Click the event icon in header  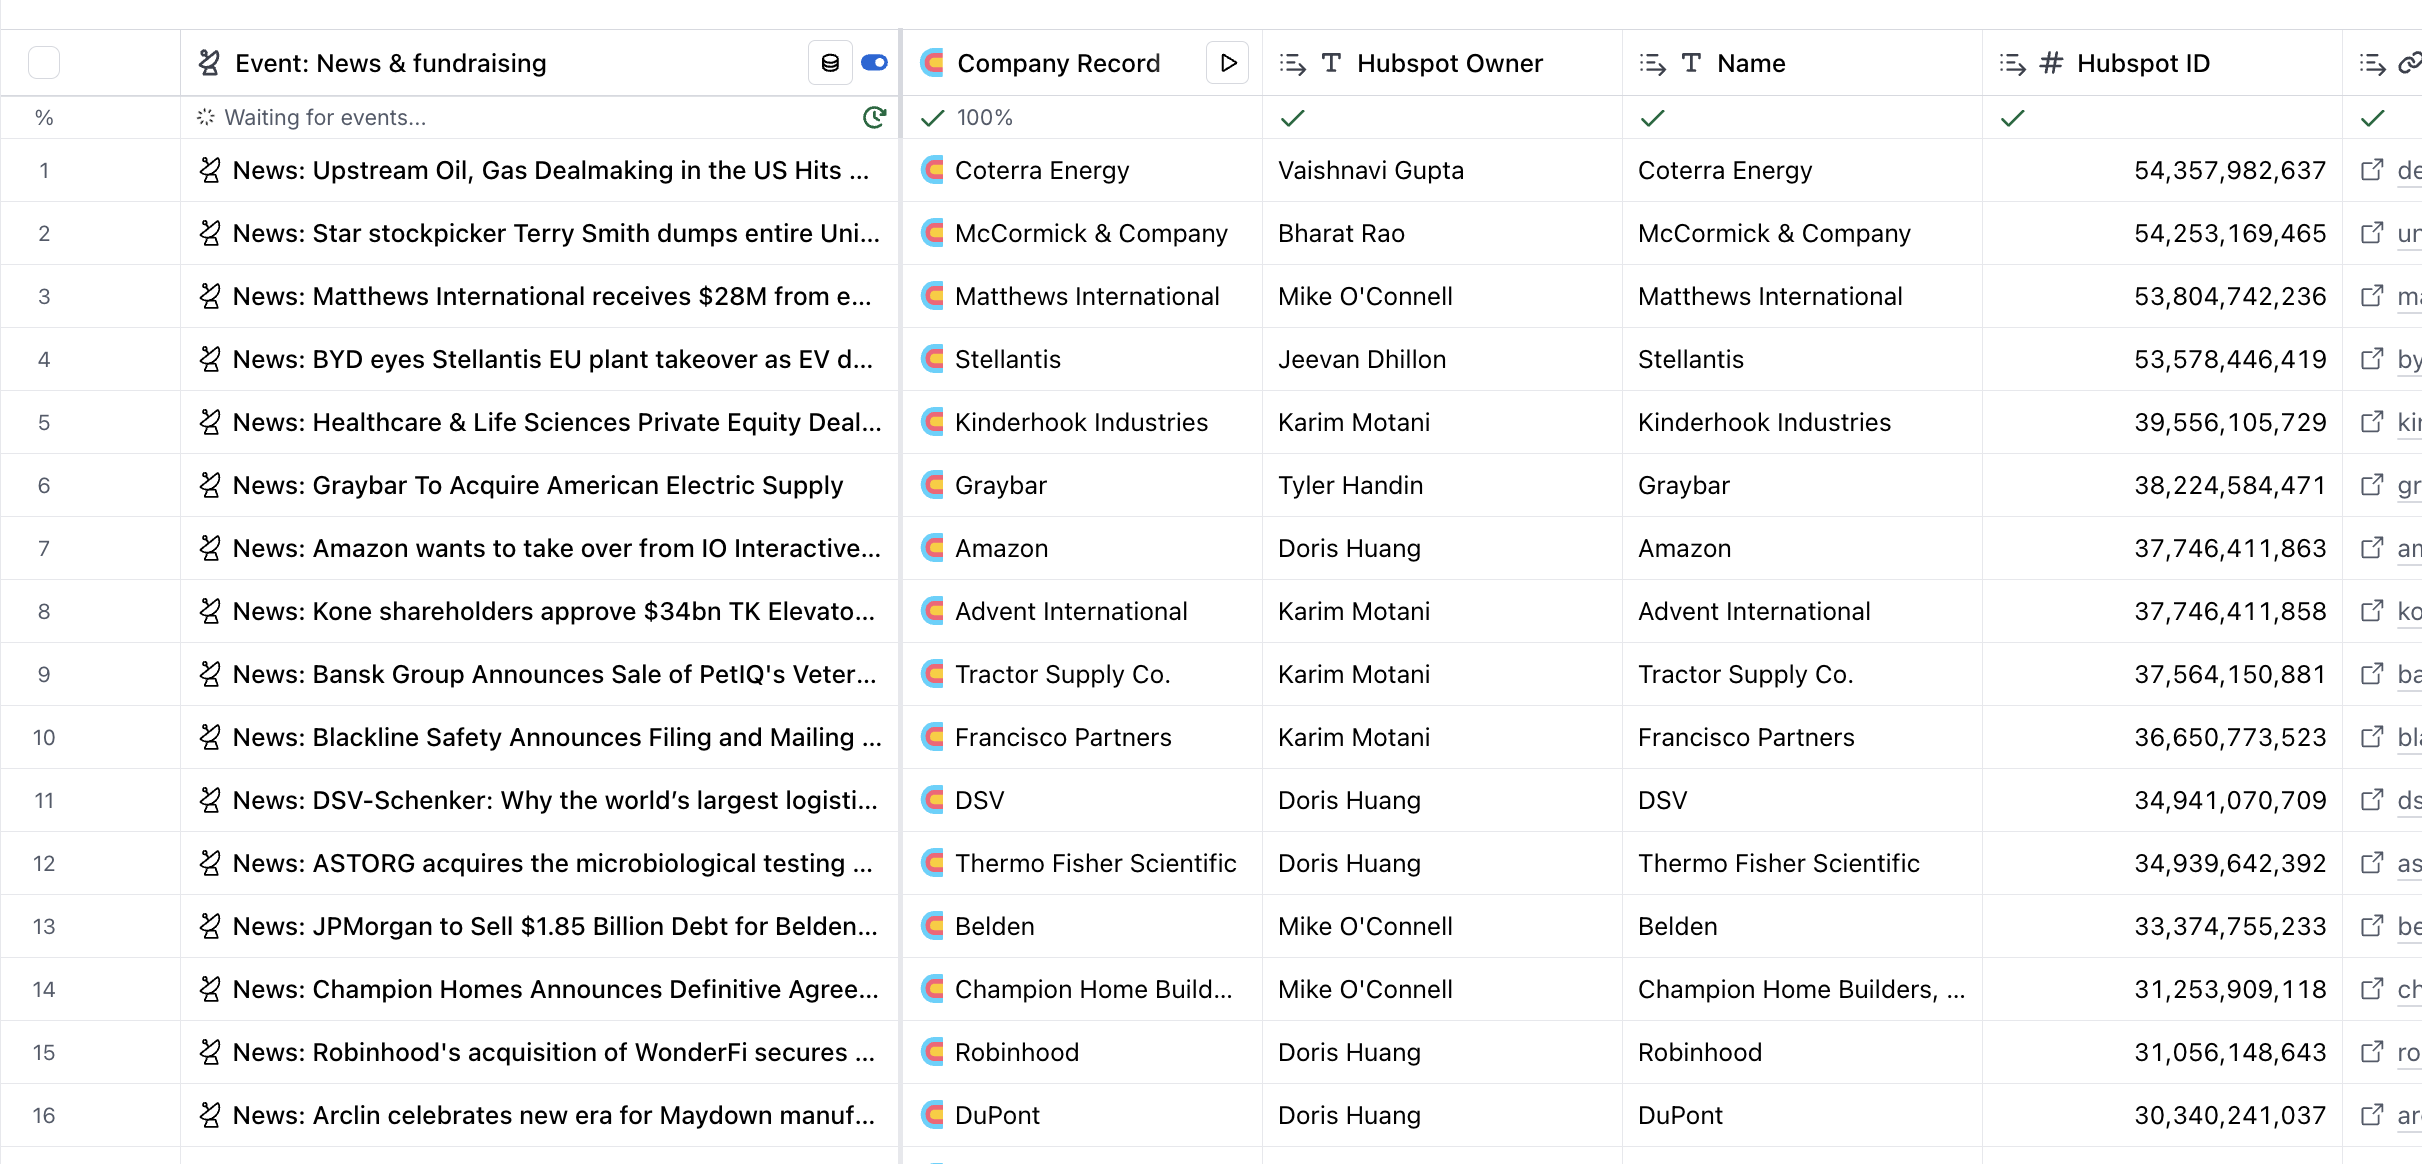pos(209,63)
